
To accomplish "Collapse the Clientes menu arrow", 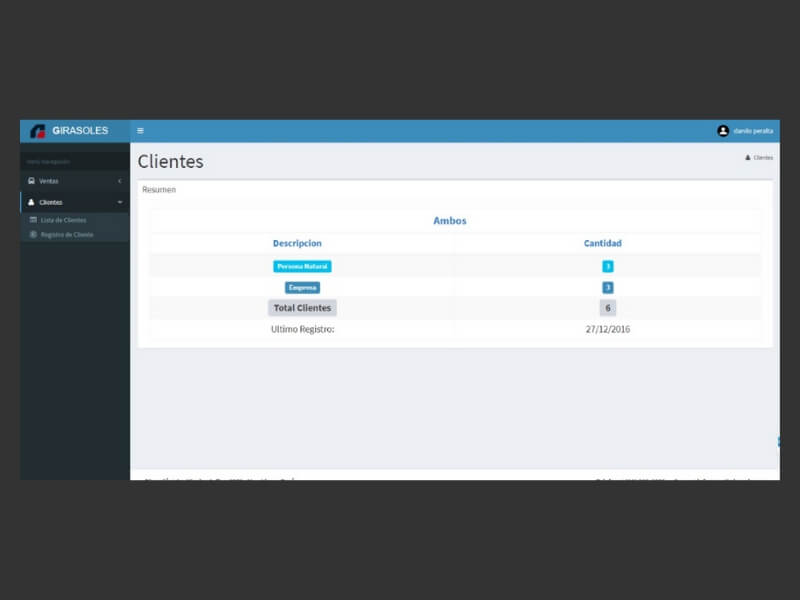I will click(120, 202).
